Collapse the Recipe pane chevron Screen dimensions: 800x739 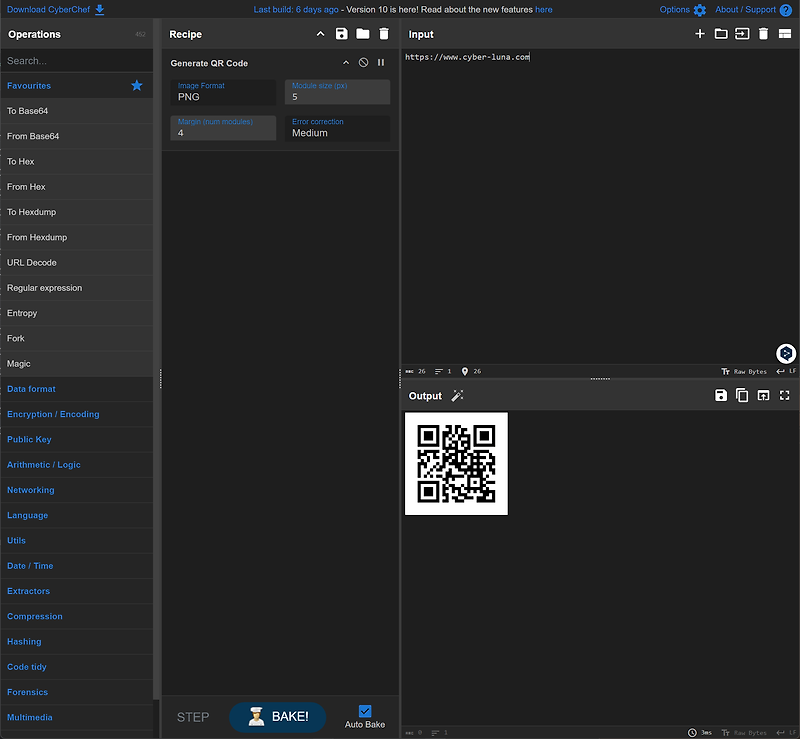pyautogui.click(x=320, y=34)
